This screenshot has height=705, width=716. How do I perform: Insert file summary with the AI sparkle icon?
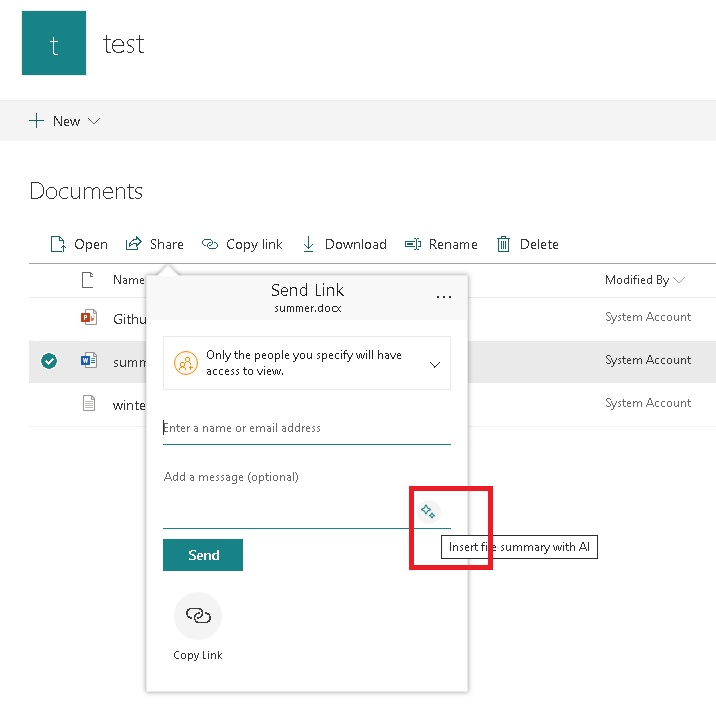point(428,511)
